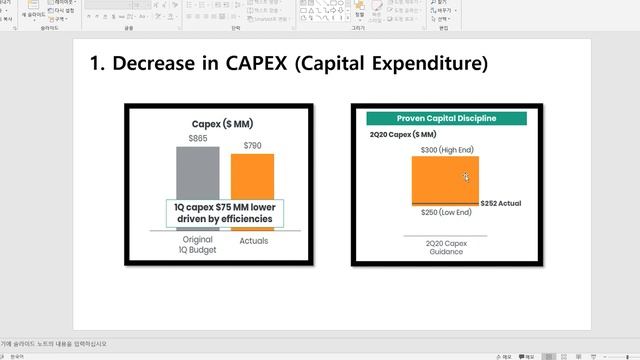Click the status bar language indicator
The image size is (640, 360).
17,357
